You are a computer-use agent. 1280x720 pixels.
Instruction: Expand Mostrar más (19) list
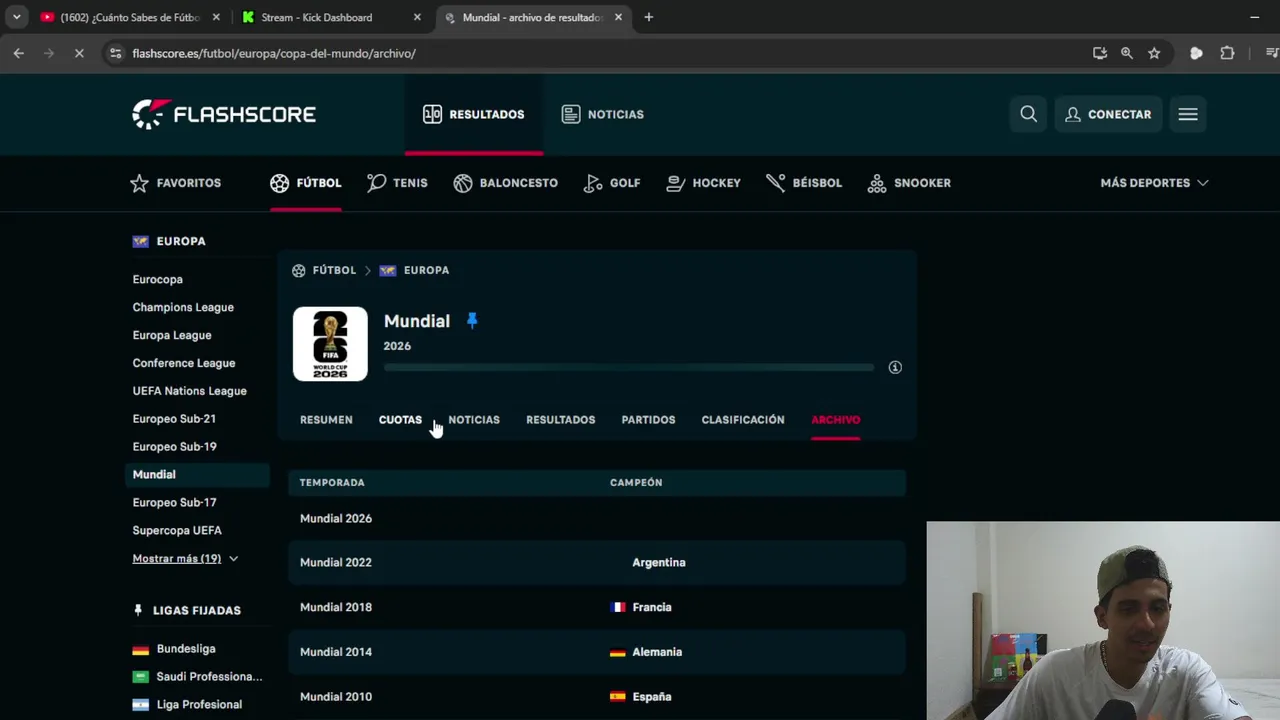(185, 558)
